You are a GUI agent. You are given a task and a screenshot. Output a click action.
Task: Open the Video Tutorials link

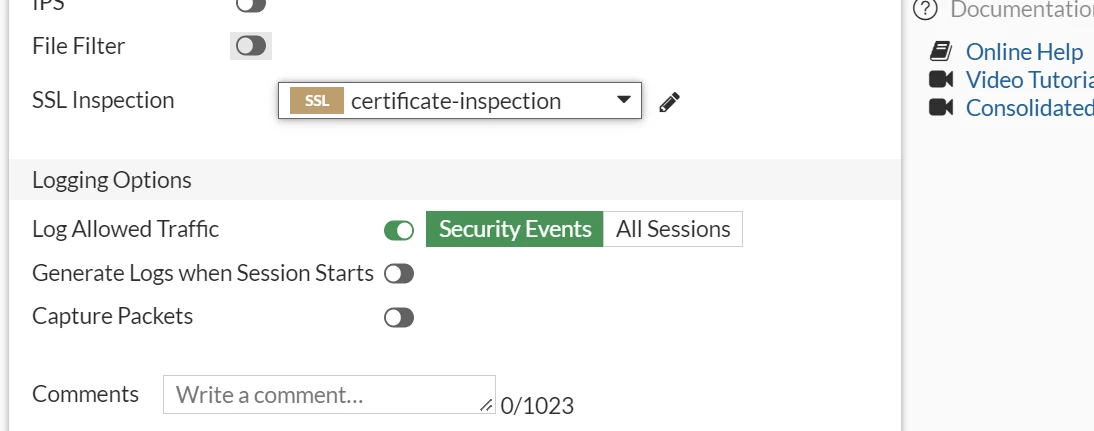tap(1030, 80)
